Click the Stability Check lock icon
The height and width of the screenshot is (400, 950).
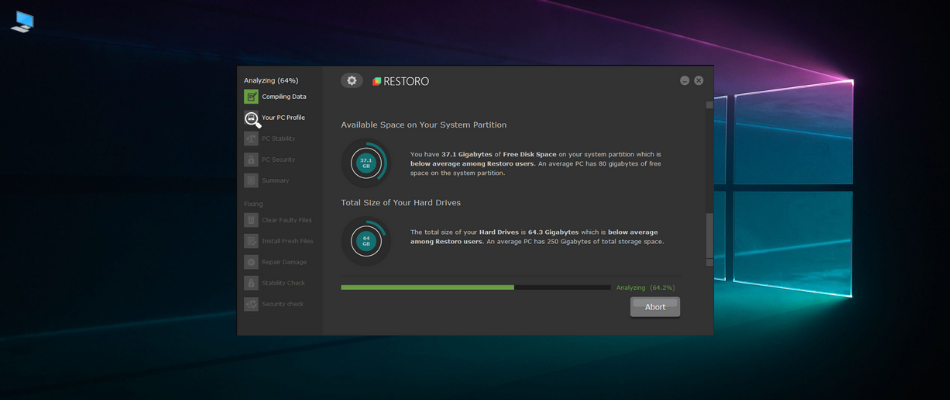pos(251,283)
